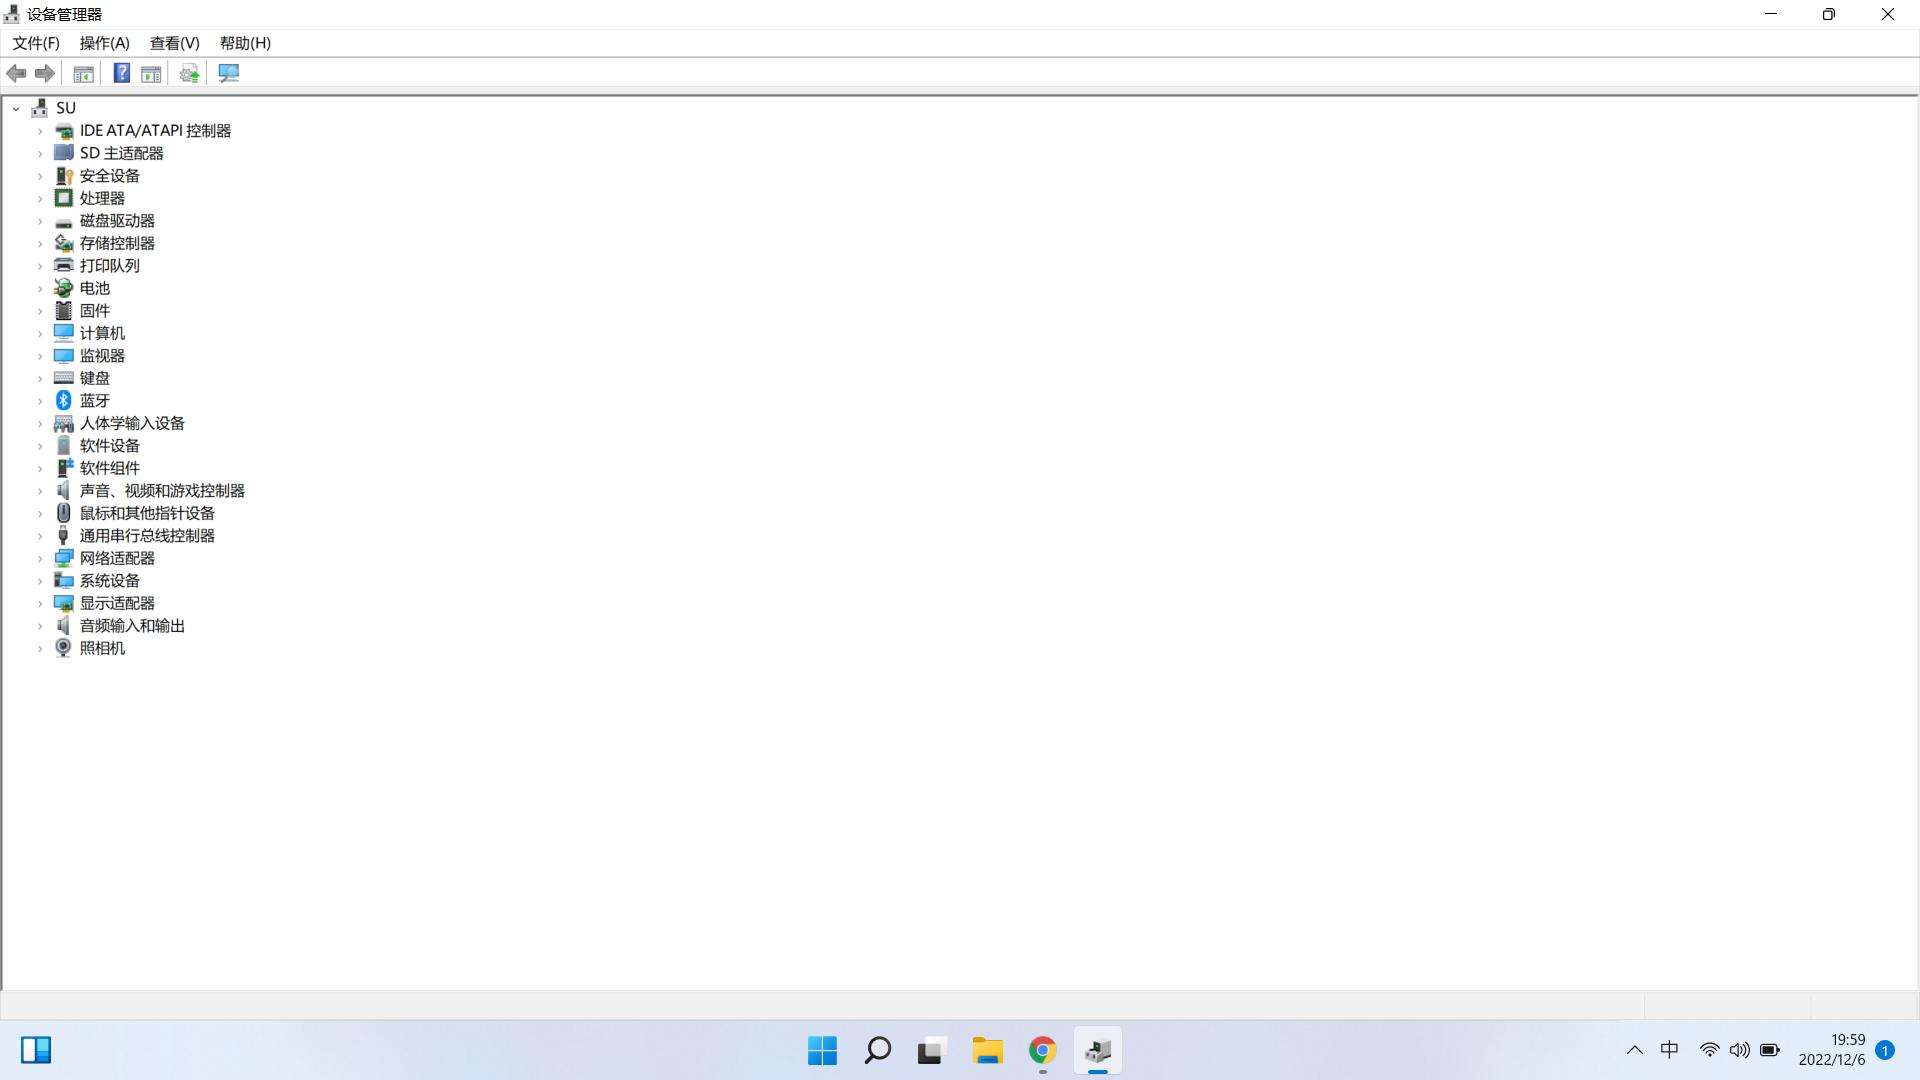This screenshot has width=1920, height=1080.
Task: Click the Help question-mark toolbar icon
Action: click(121, 73)
